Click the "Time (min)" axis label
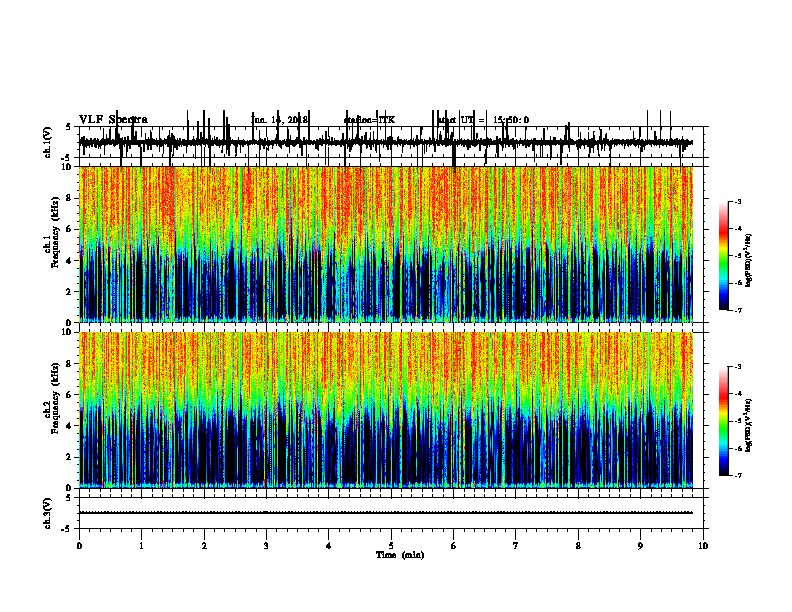This screenshot has height=612, width=792. click(x=400, y=555)
